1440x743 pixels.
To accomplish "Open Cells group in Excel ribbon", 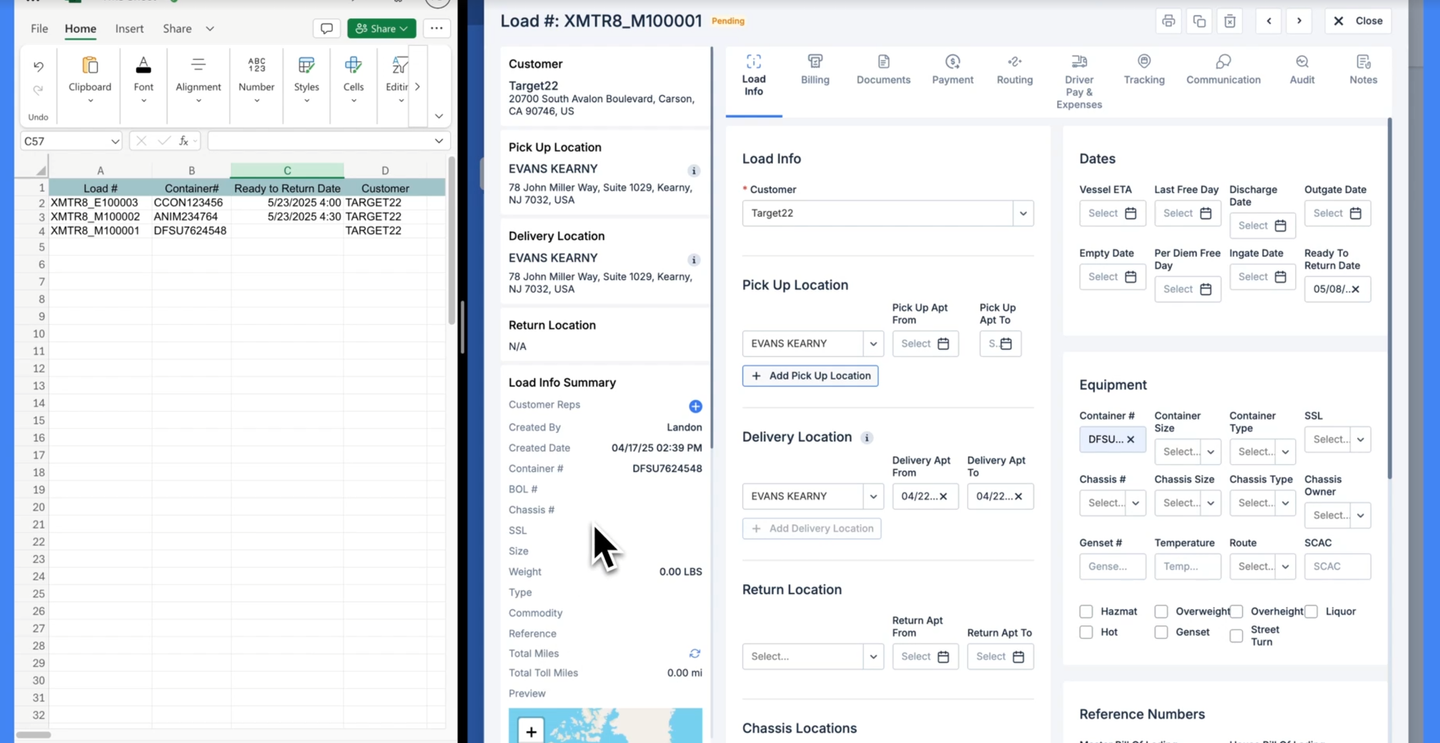I will (353, 79).
